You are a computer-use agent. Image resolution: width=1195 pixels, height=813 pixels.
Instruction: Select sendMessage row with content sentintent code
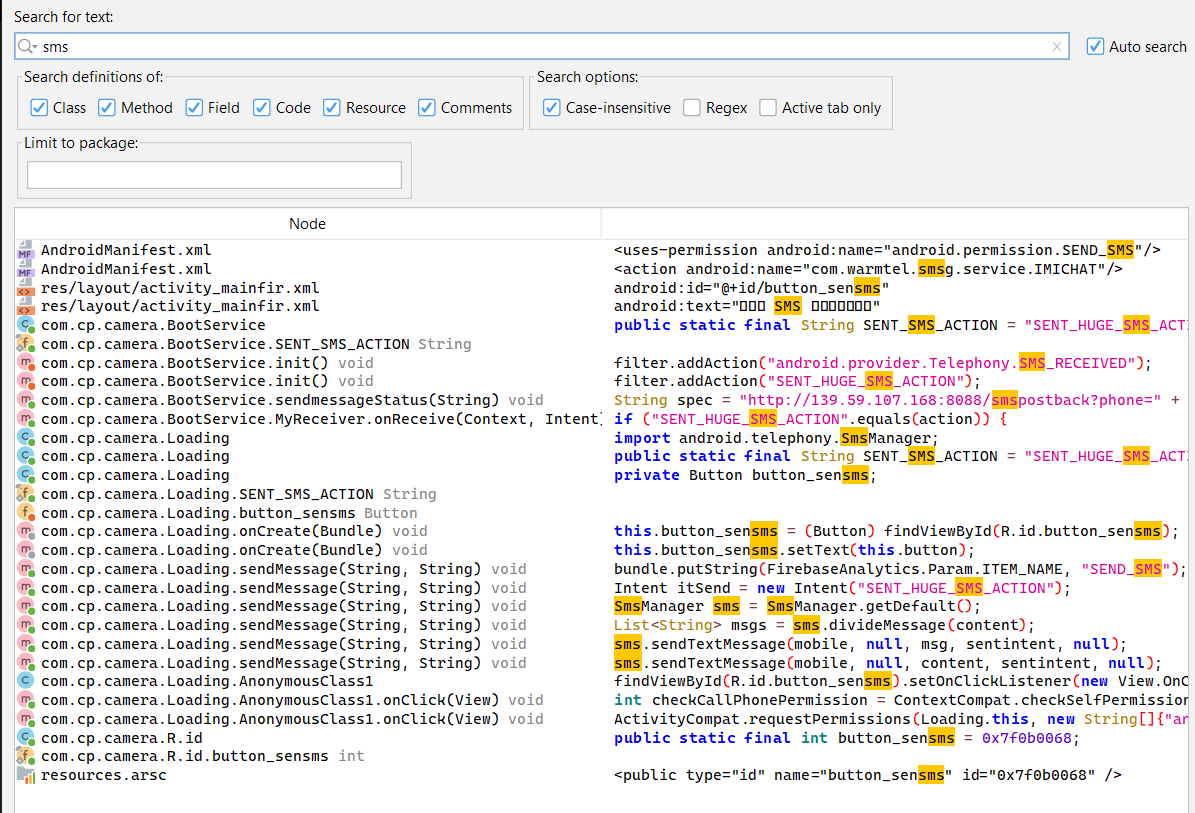coord(602,663)
